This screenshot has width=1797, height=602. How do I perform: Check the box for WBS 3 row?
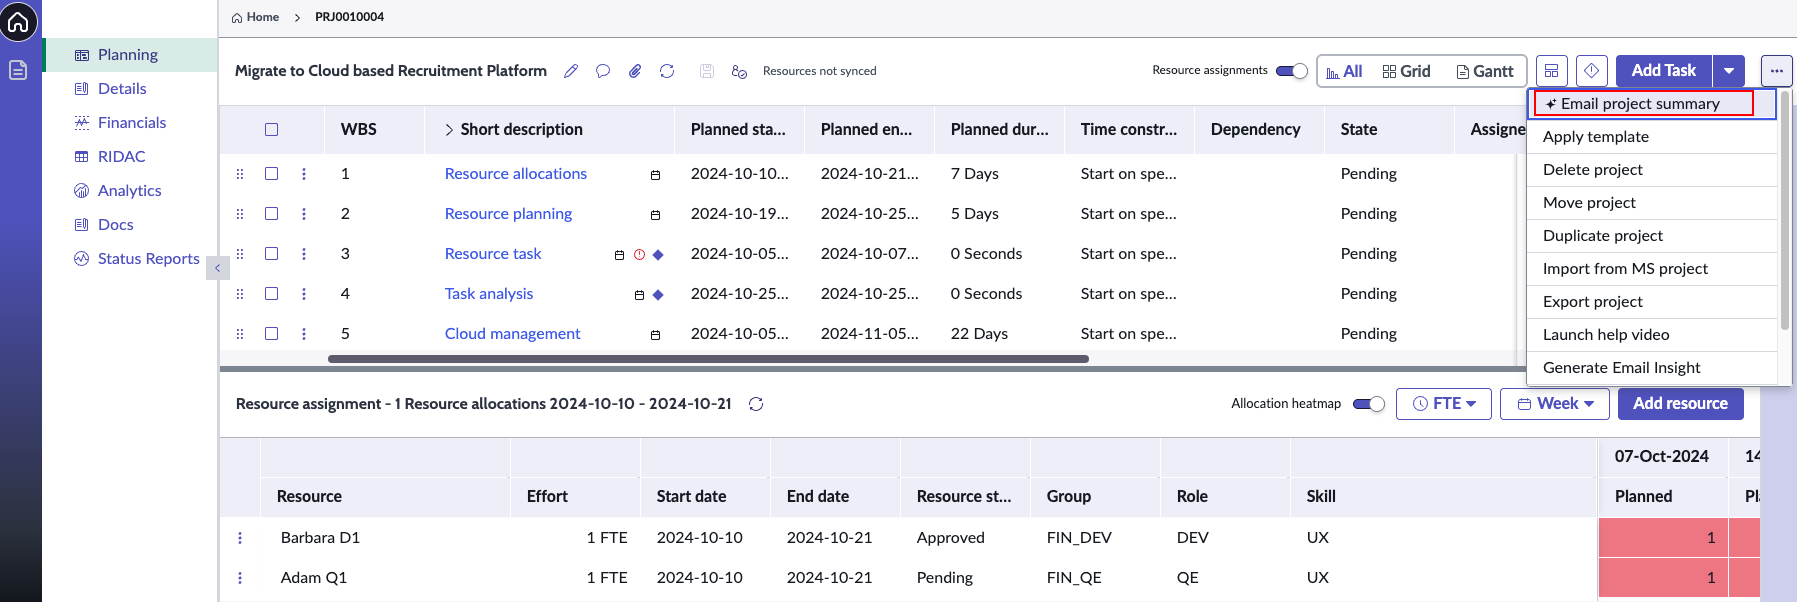click(271, 254)
